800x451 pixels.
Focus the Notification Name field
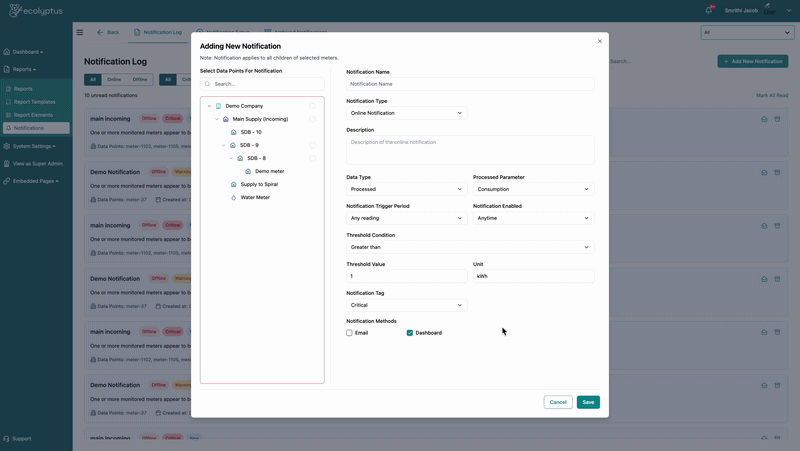coord(470,84)
